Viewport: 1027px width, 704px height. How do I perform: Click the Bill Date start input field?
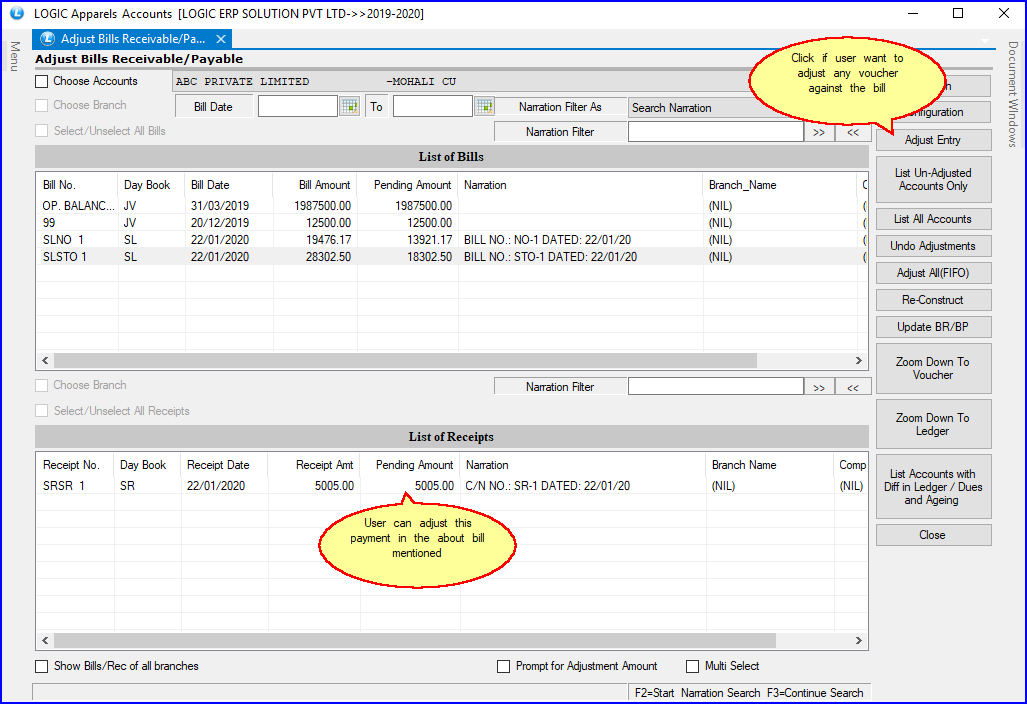pyautogui.click(x=298, y=106)
